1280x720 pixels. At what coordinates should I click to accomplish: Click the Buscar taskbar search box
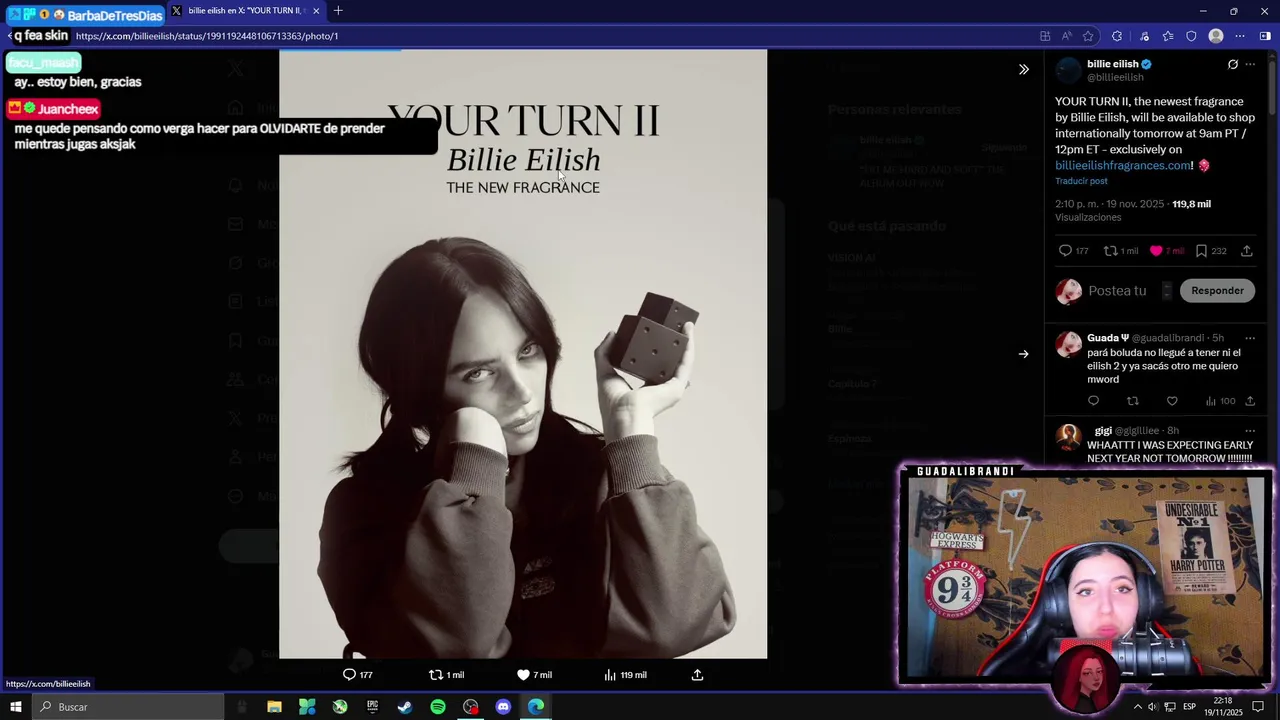tap(128, 707)
